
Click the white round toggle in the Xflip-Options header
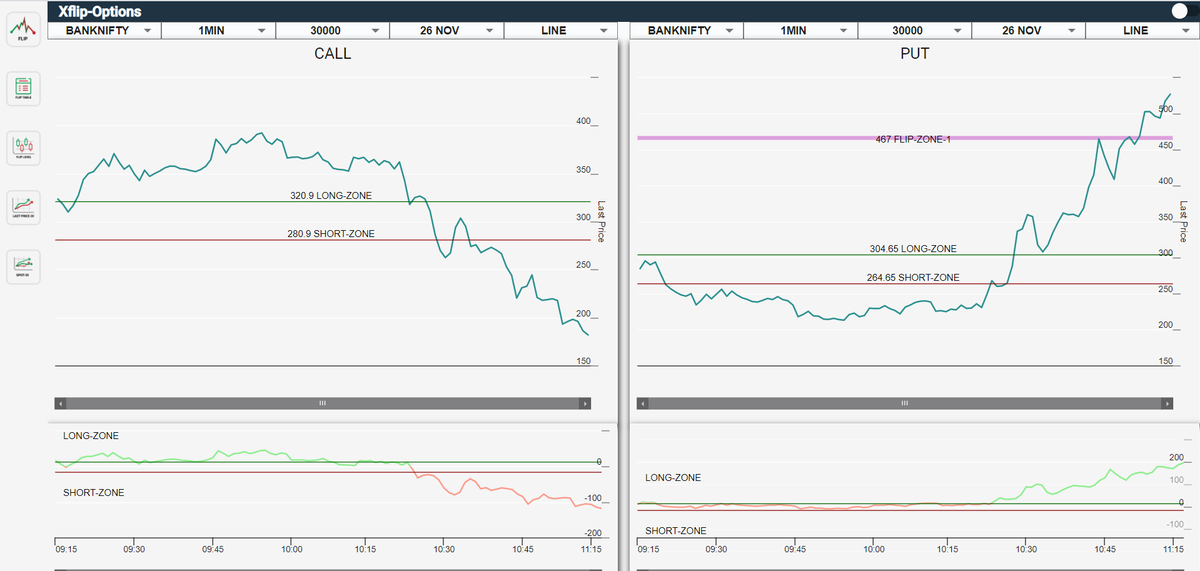(1178, 11)
